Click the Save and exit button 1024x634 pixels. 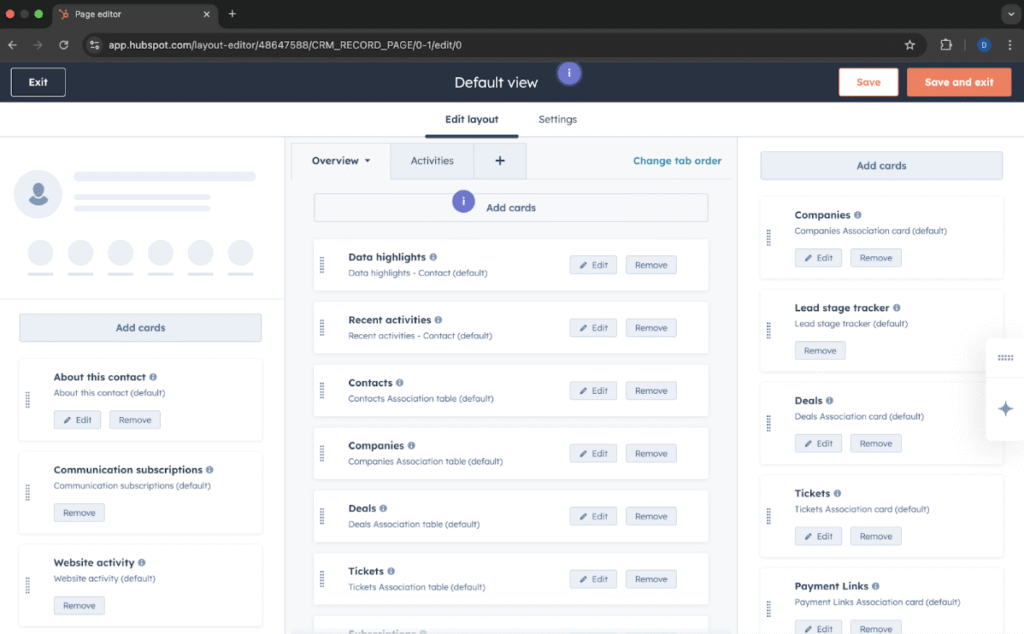tap(958, 82)
